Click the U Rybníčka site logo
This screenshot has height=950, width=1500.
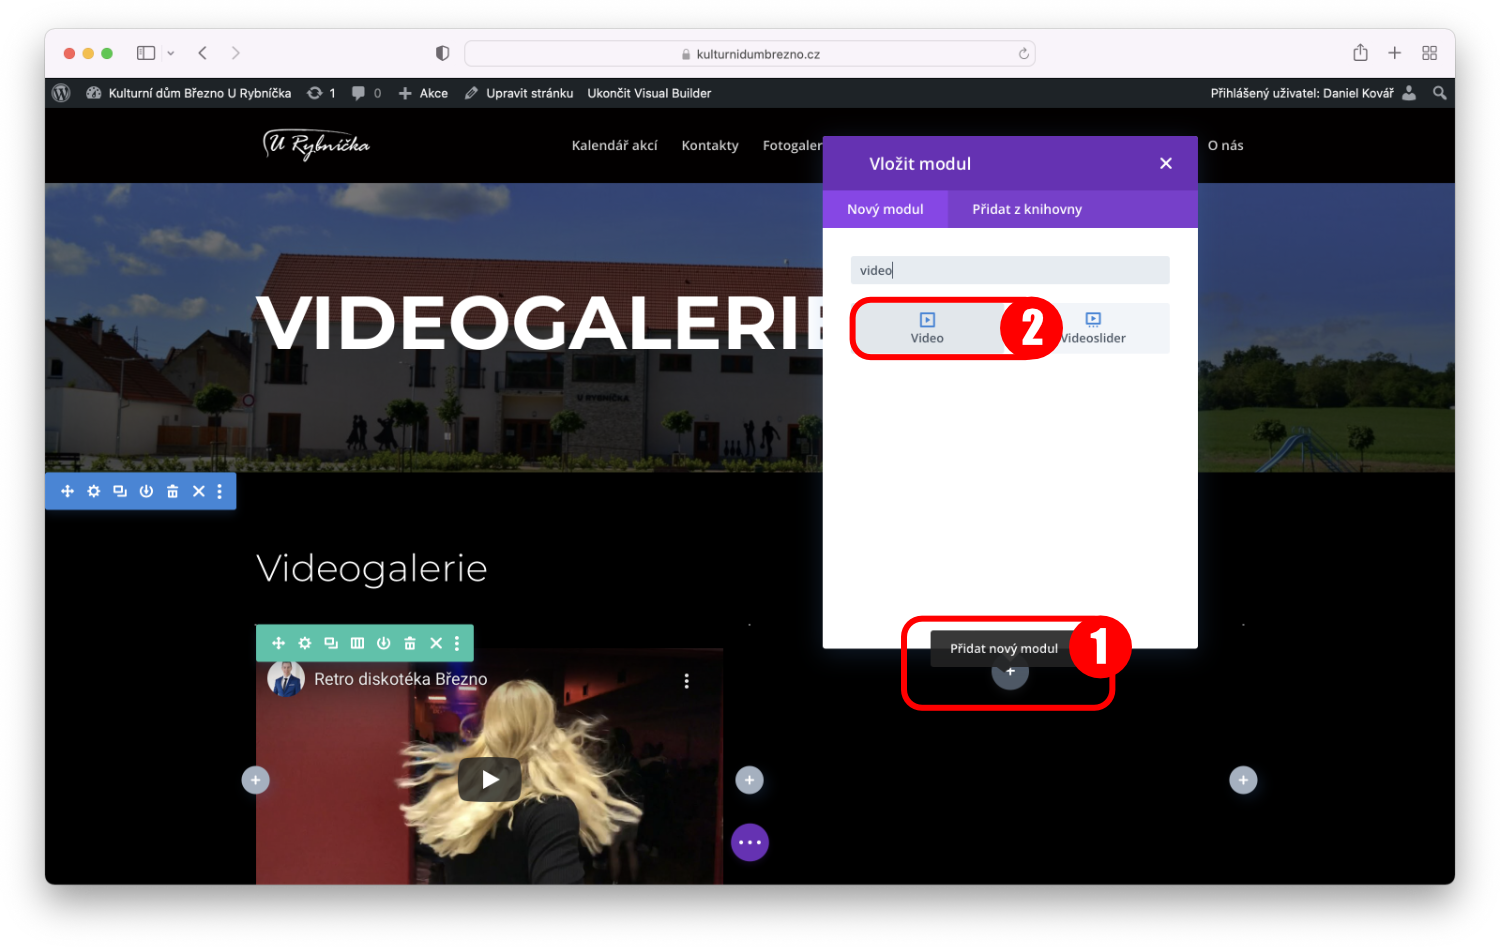[316, 145]
